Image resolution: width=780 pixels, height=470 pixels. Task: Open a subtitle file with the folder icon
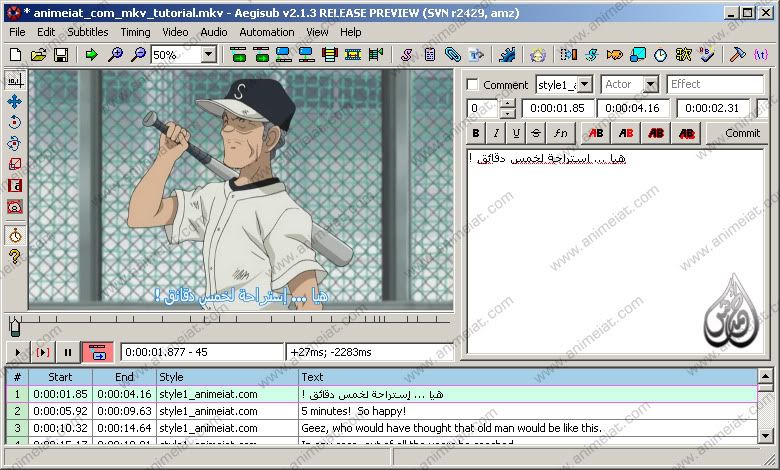(x=39, y=55)
